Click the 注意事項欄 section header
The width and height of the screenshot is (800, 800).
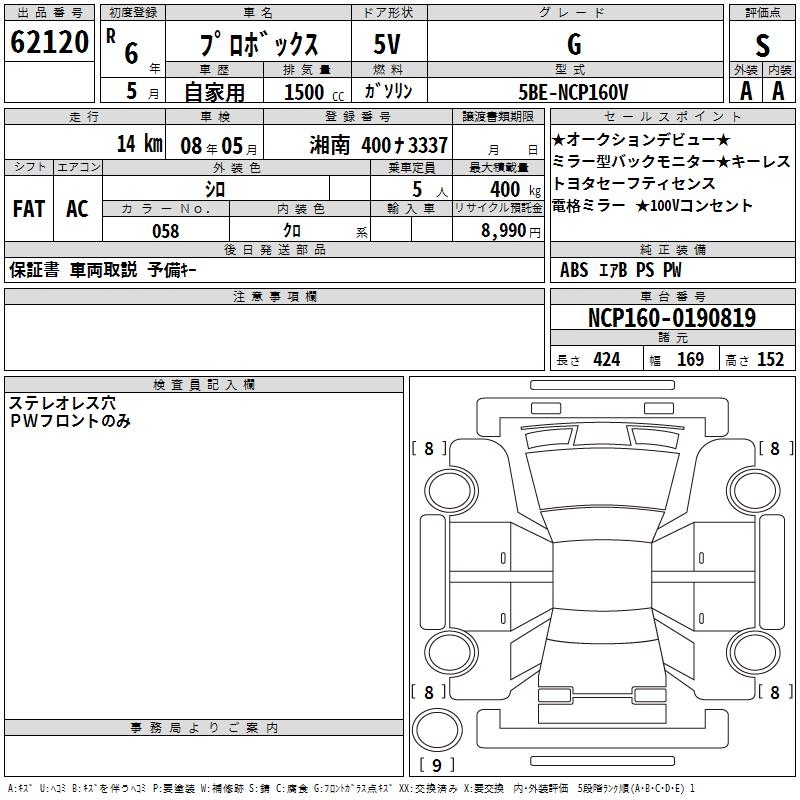tap(275, 297)
